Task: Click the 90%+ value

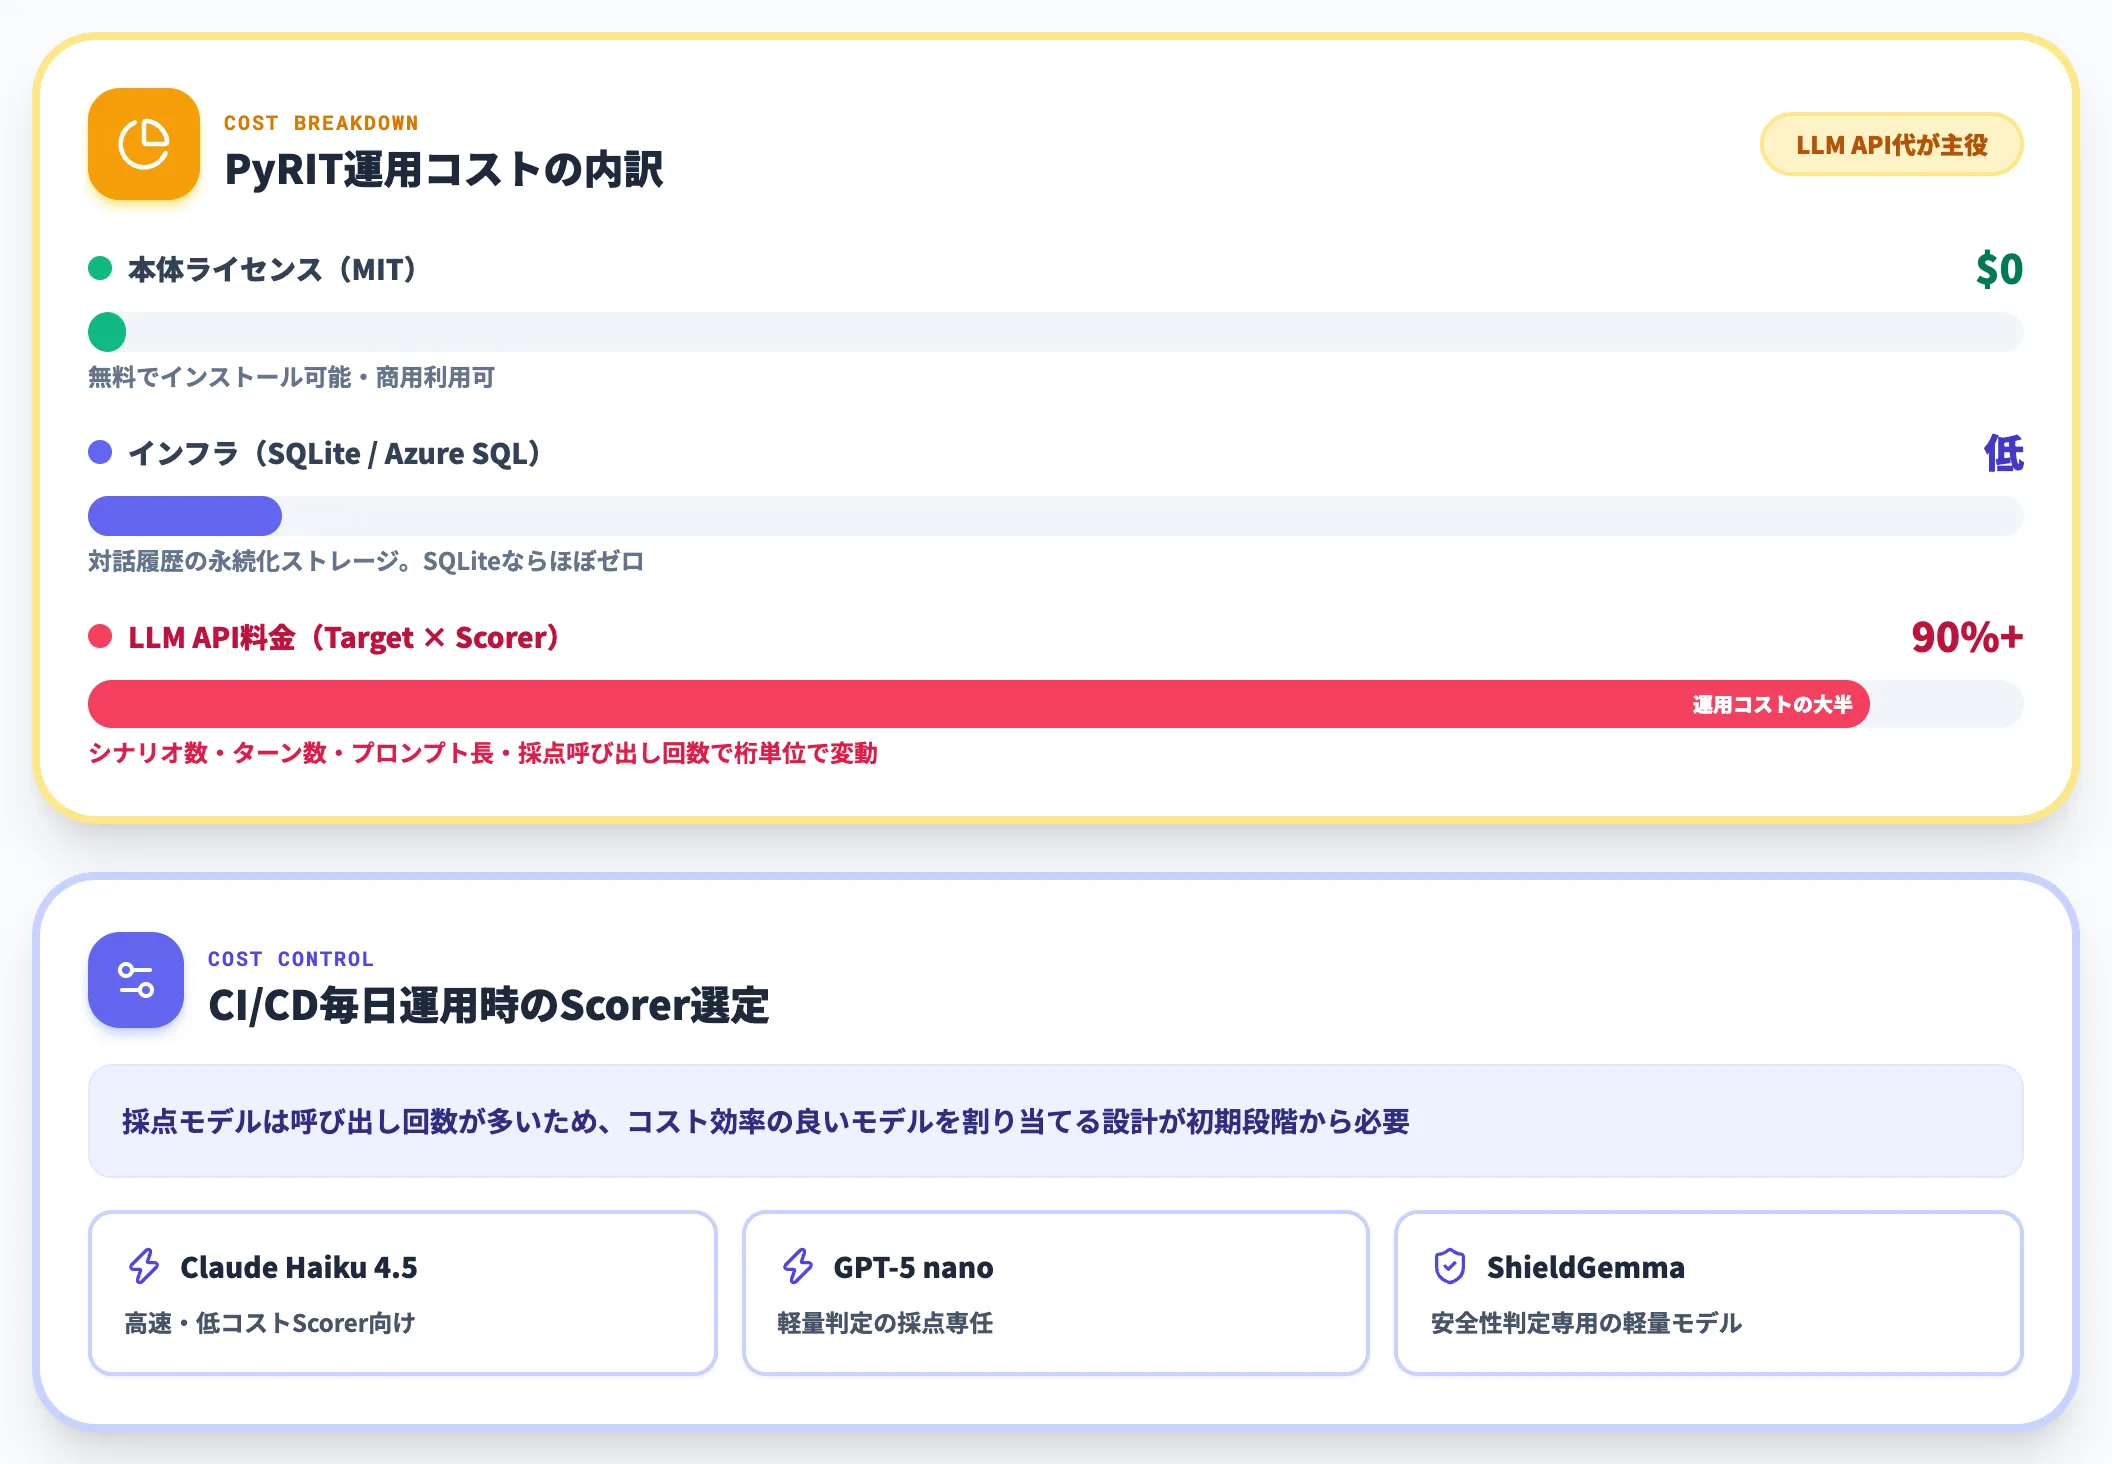Action: coord(1967,637)
